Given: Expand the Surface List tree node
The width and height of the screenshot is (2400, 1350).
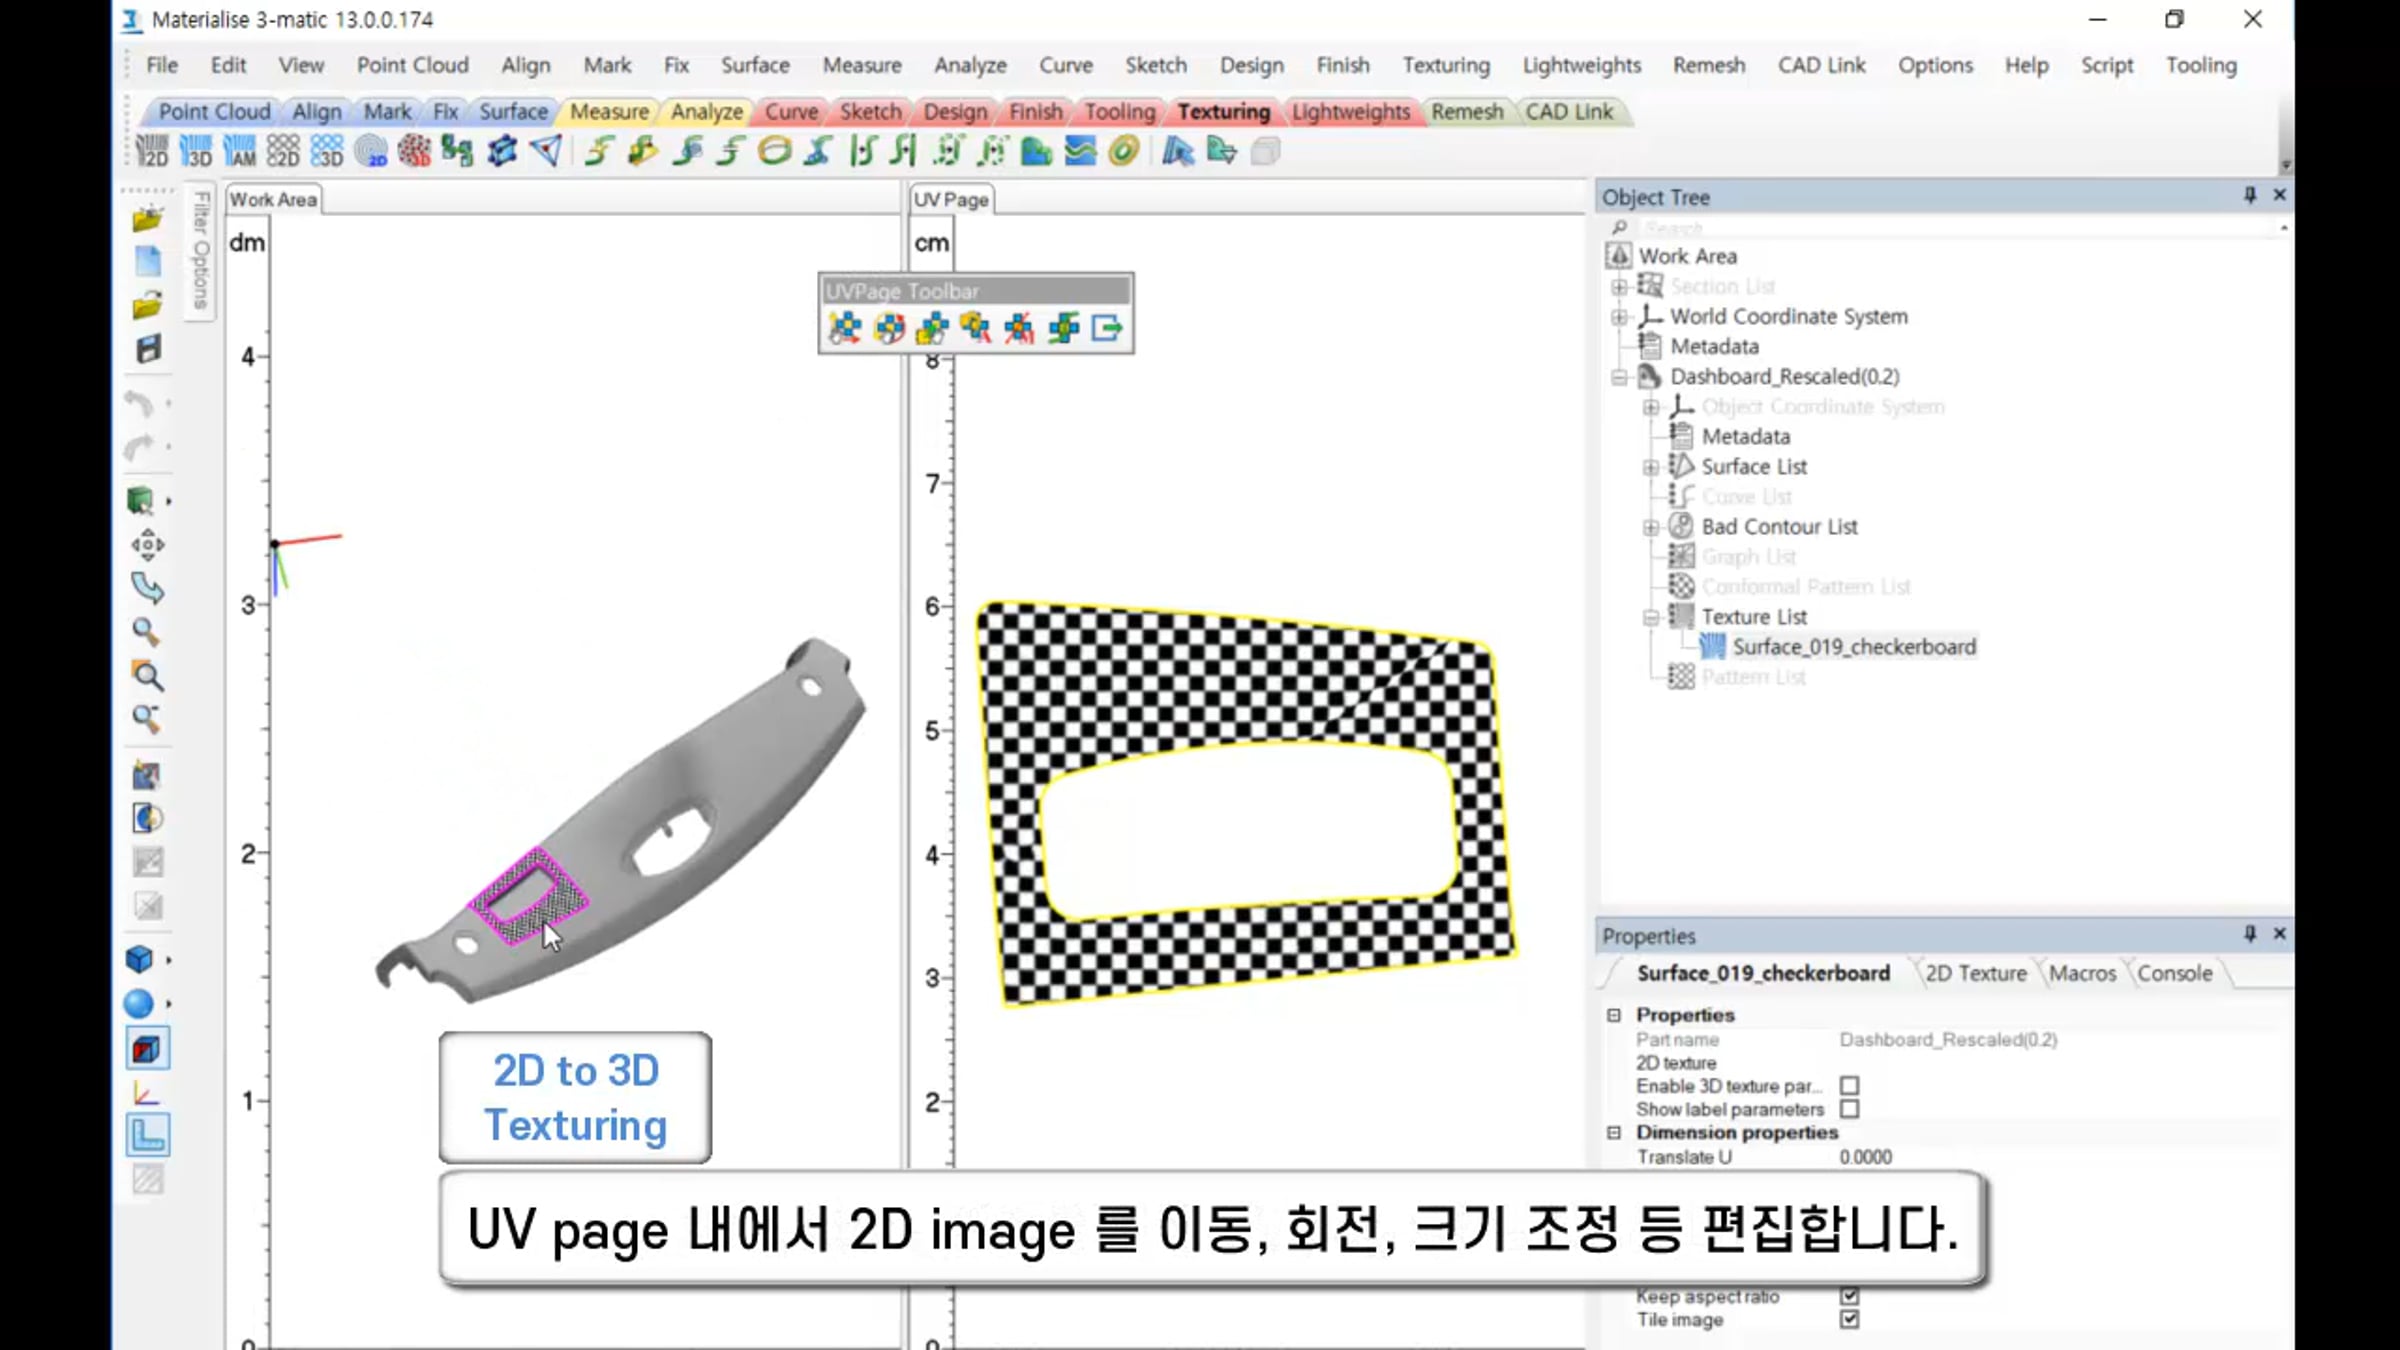Looking at the screenshot, I should click(x=1651, y=467).
